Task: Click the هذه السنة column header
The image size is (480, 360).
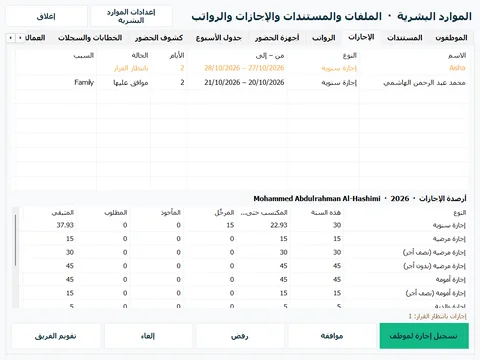Action: pyautogui.click(x=317, y=213)
